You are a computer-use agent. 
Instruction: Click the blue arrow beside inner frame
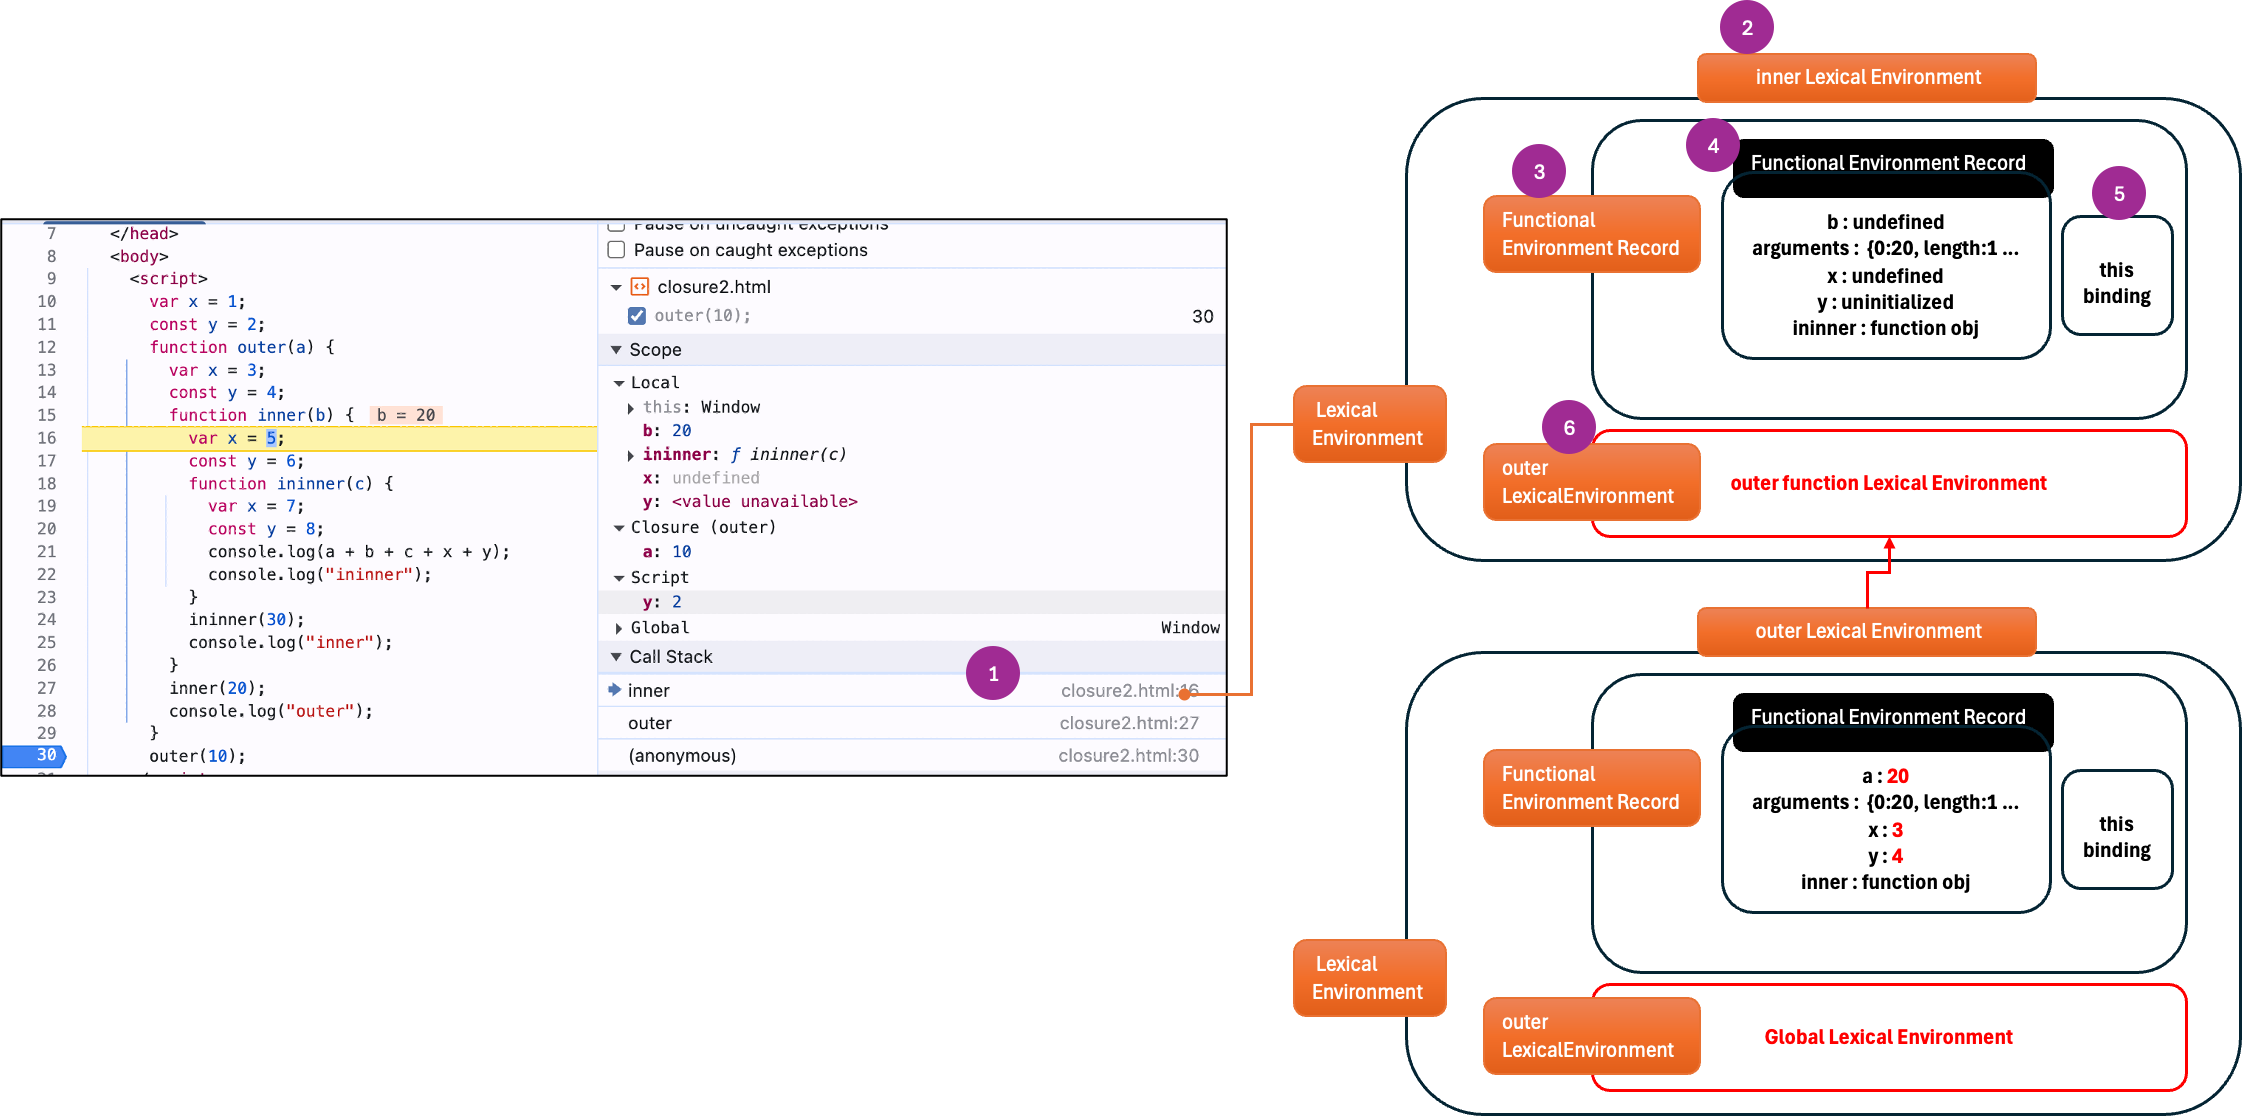614,690
